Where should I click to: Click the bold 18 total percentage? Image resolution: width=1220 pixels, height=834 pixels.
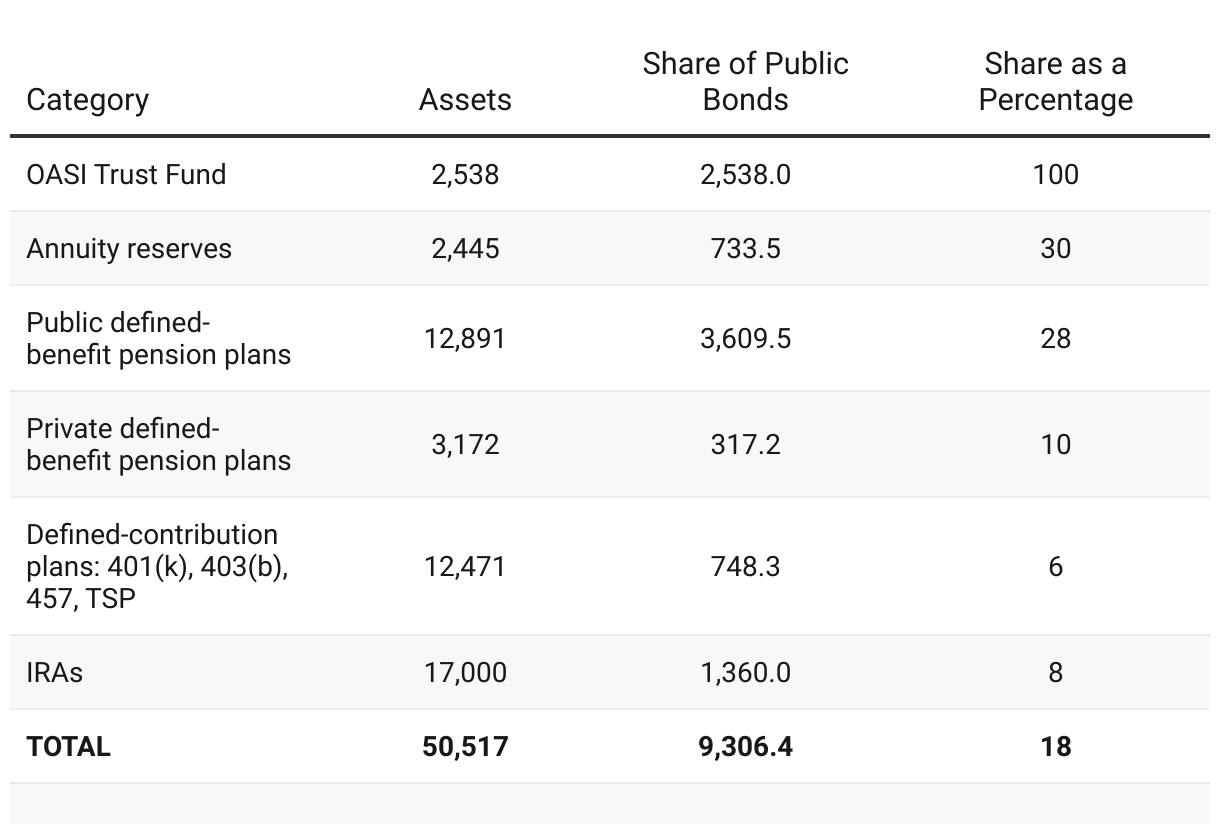1055,747
